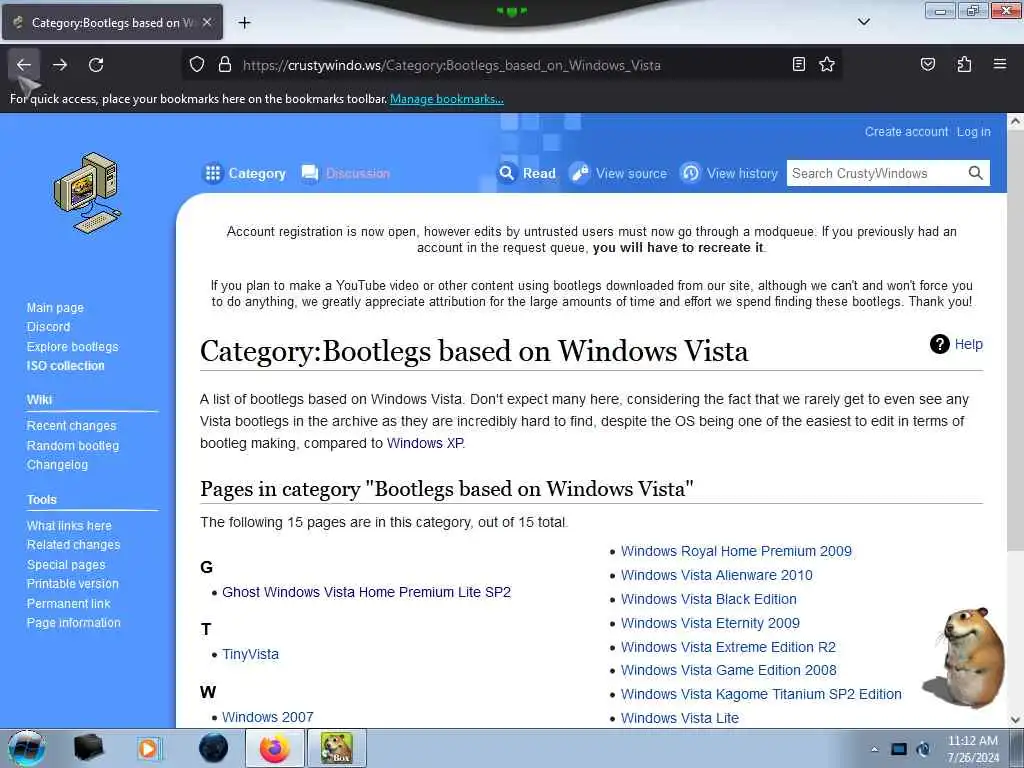The height and width of the screenshot is (768, 1024).
Task: Click the hamster desktop mascot
Action: [965, 658]
